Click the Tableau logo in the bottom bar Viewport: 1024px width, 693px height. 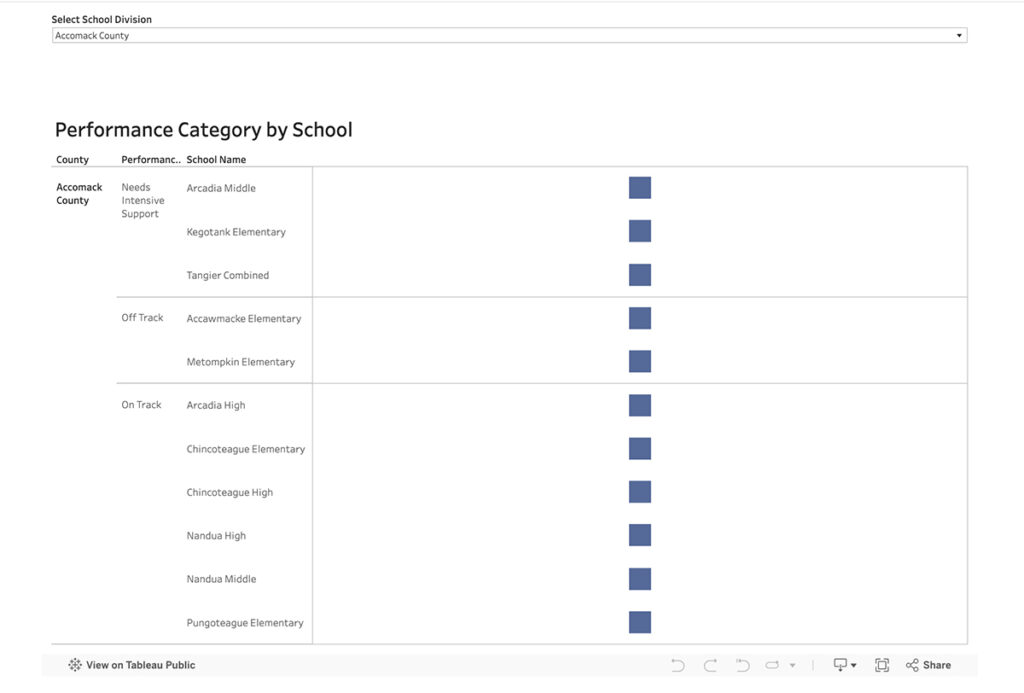[74, 665]
